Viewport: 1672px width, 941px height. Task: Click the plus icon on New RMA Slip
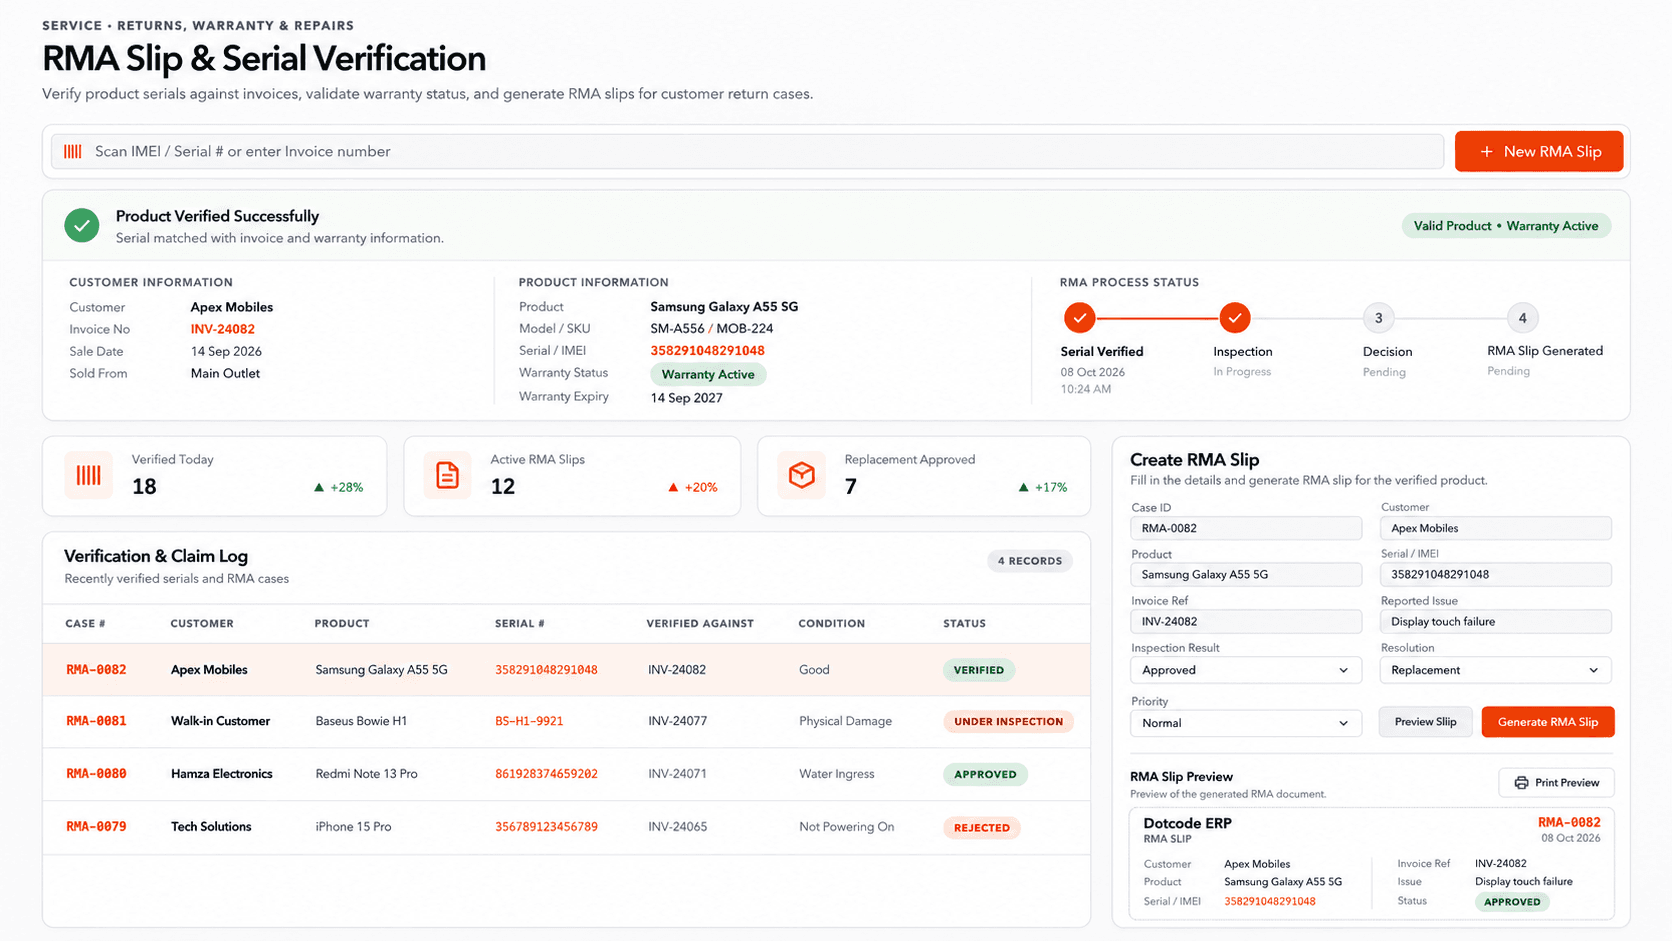coord(1486,152)
